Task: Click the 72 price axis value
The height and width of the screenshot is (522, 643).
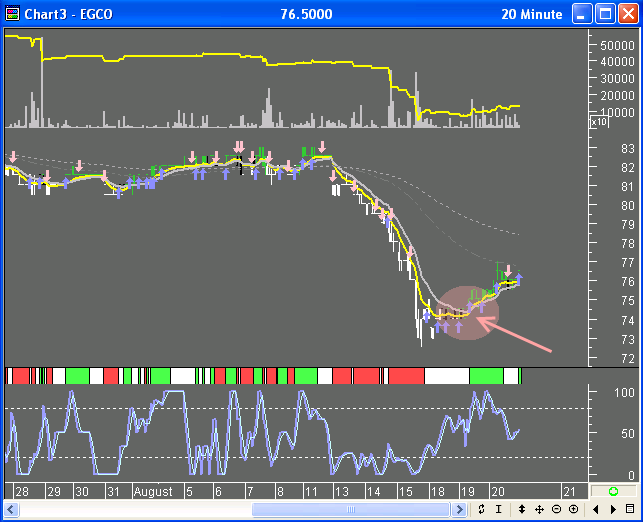Action: tap(628, 359)
